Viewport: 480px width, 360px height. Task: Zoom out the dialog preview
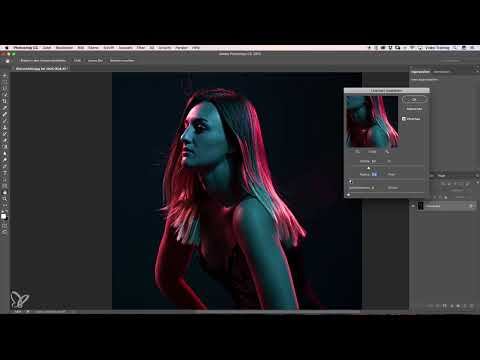tap(357, 152)
